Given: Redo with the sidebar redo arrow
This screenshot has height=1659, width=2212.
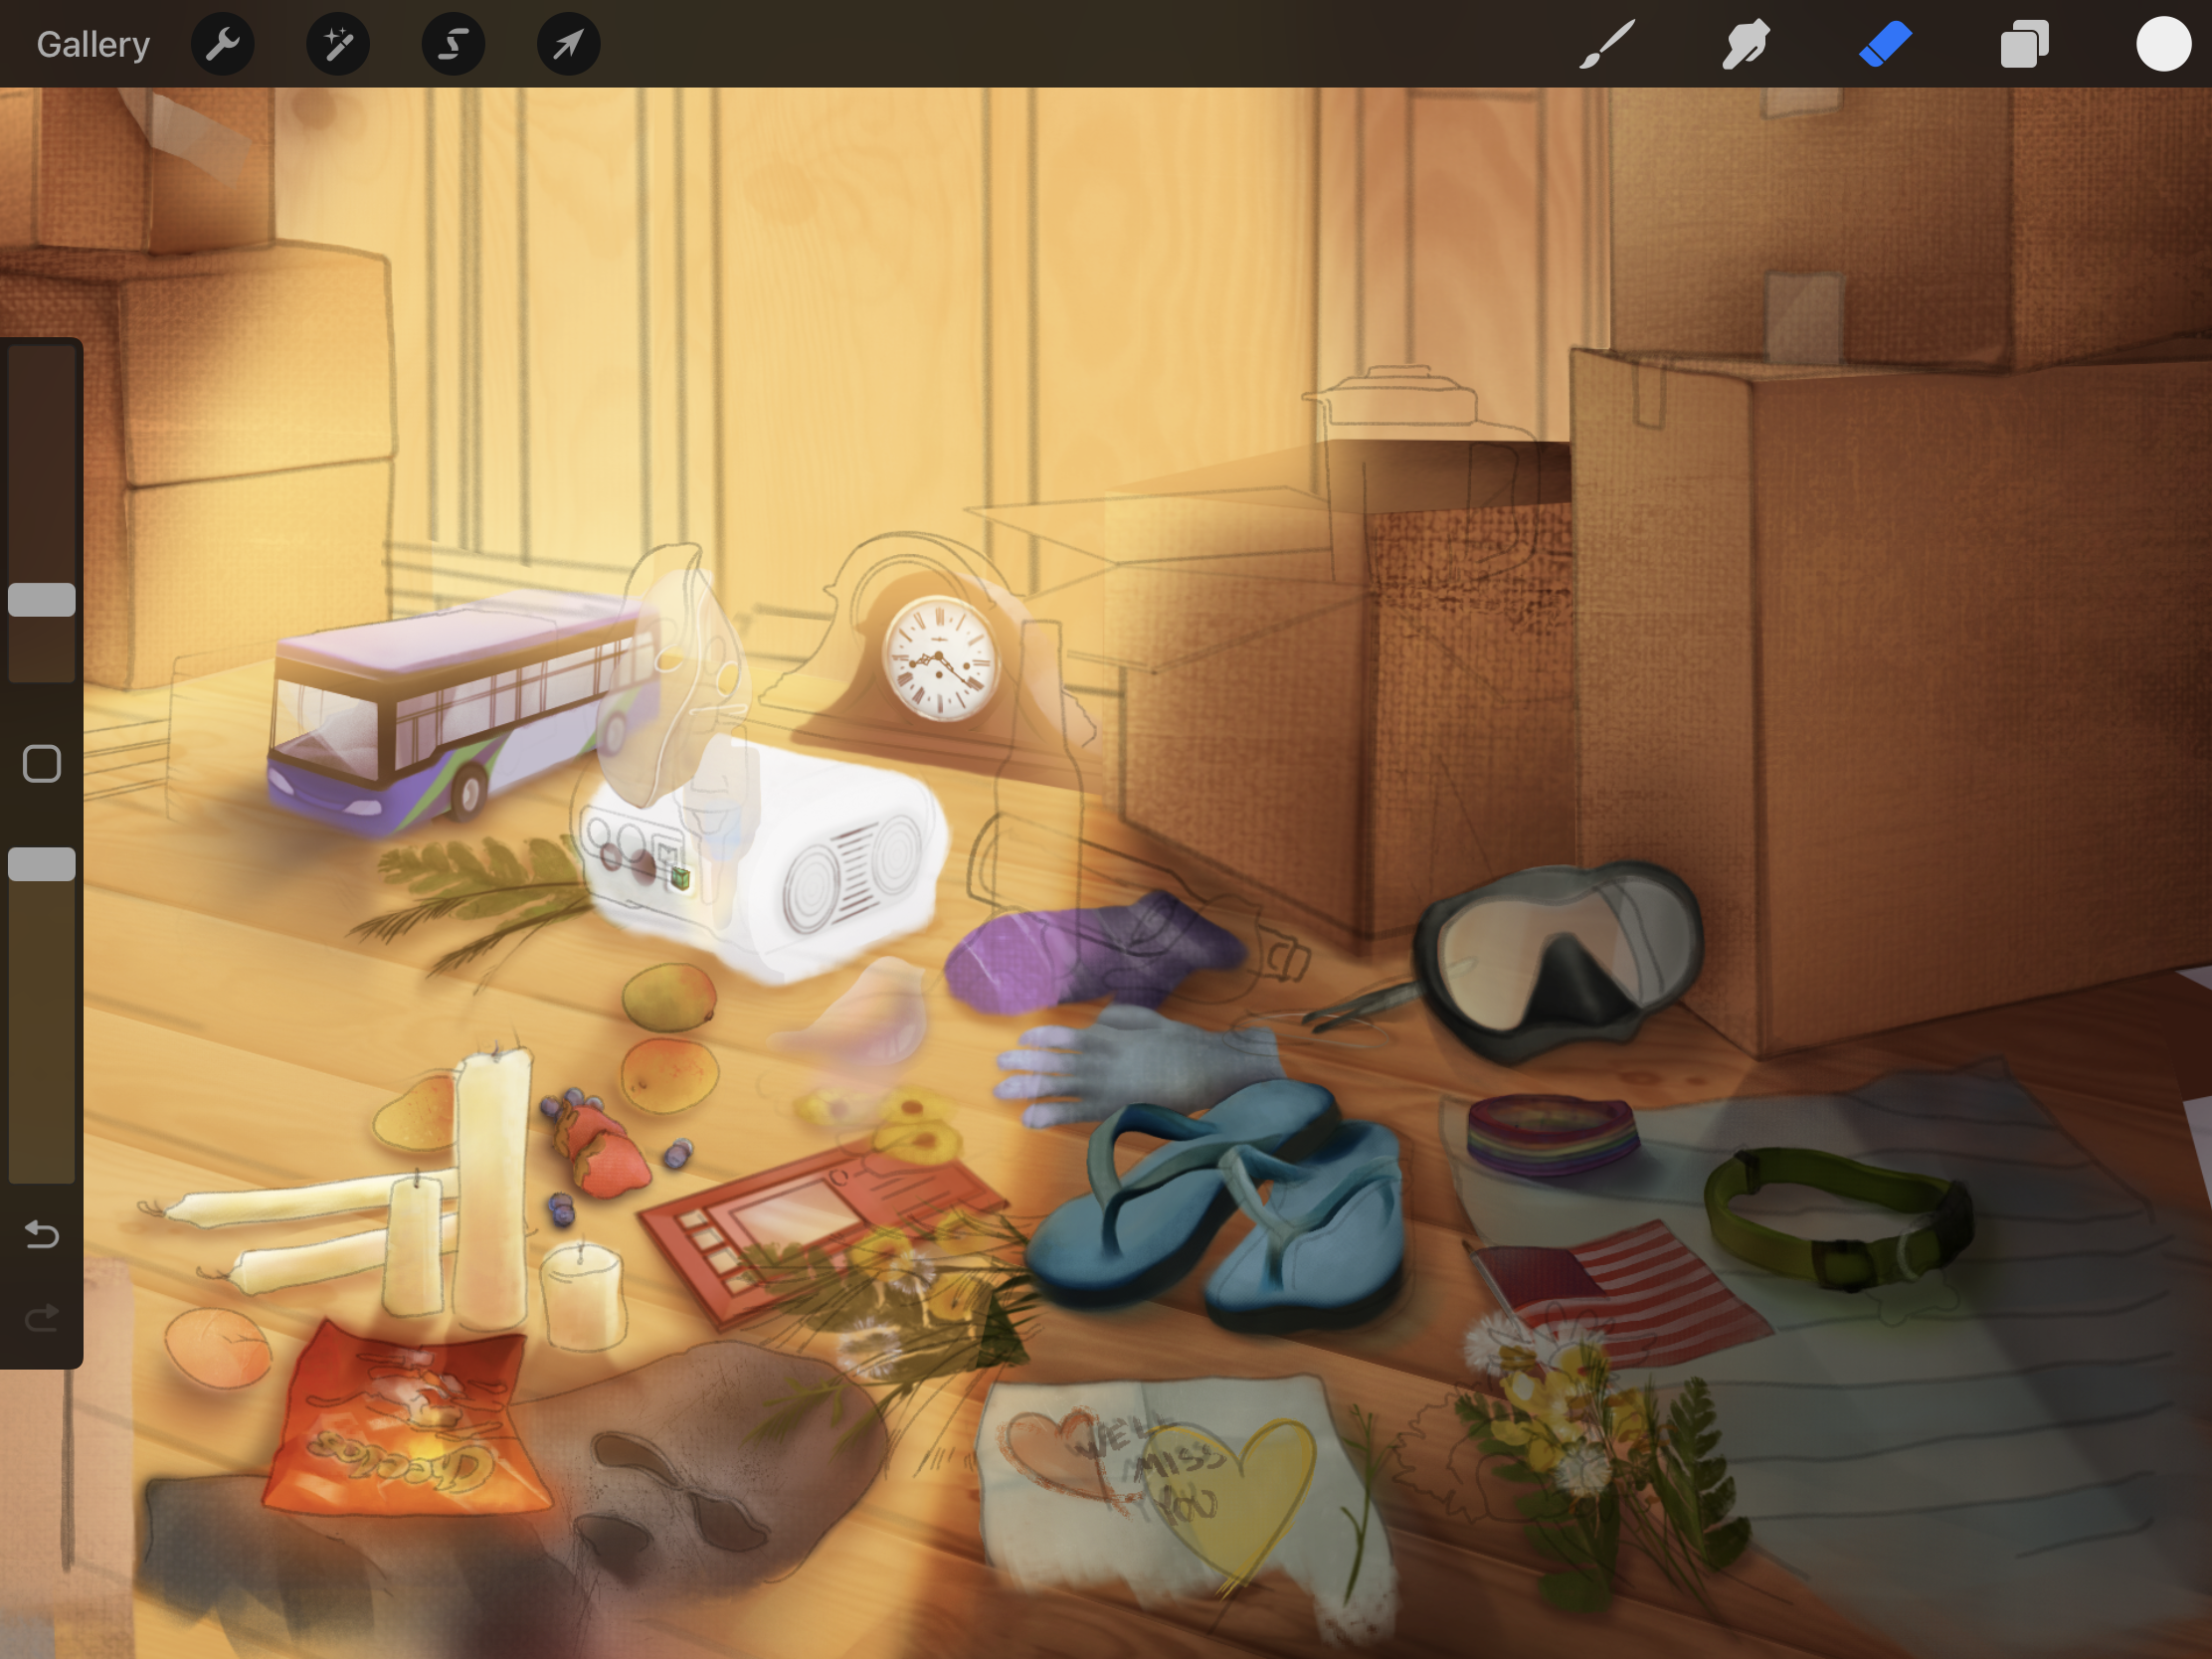Looking at the screenshot, I should click(x=42, y=1319).
